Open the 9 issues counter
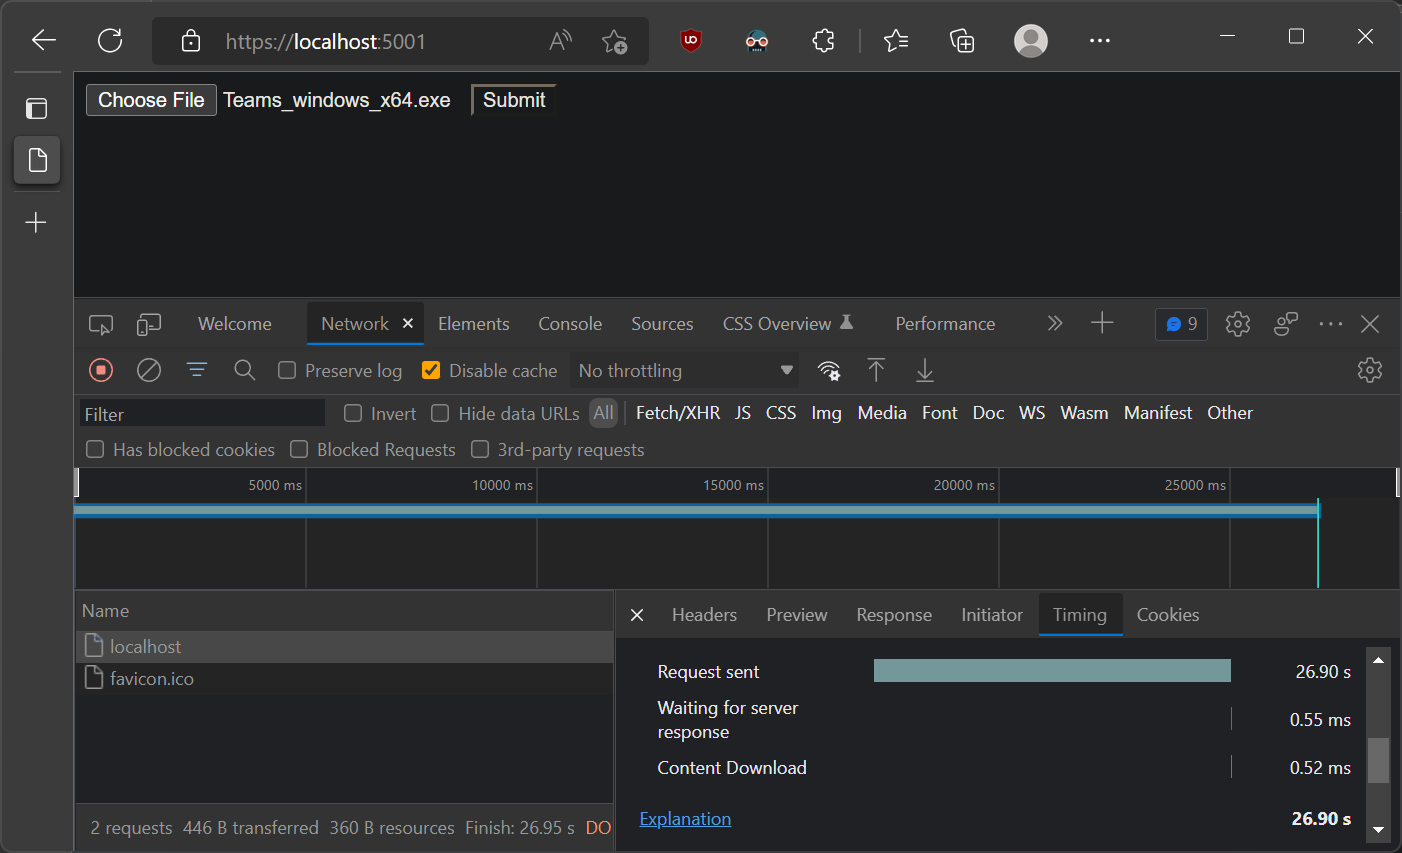Image resolution: width=1402 pixels, height=853 pixels. [x=1181, y=324]
